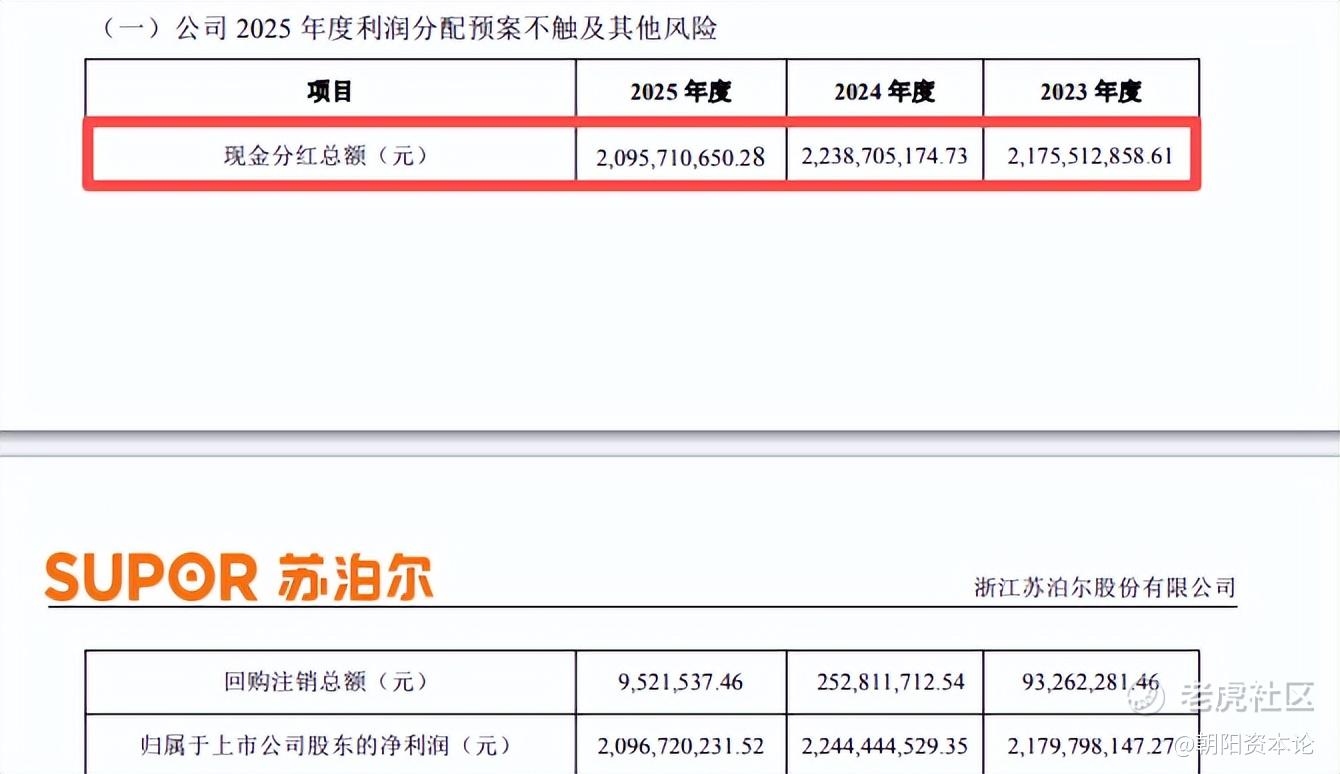
Task: Click the value 2,244,444,529.35
Action: click(885, 745)
